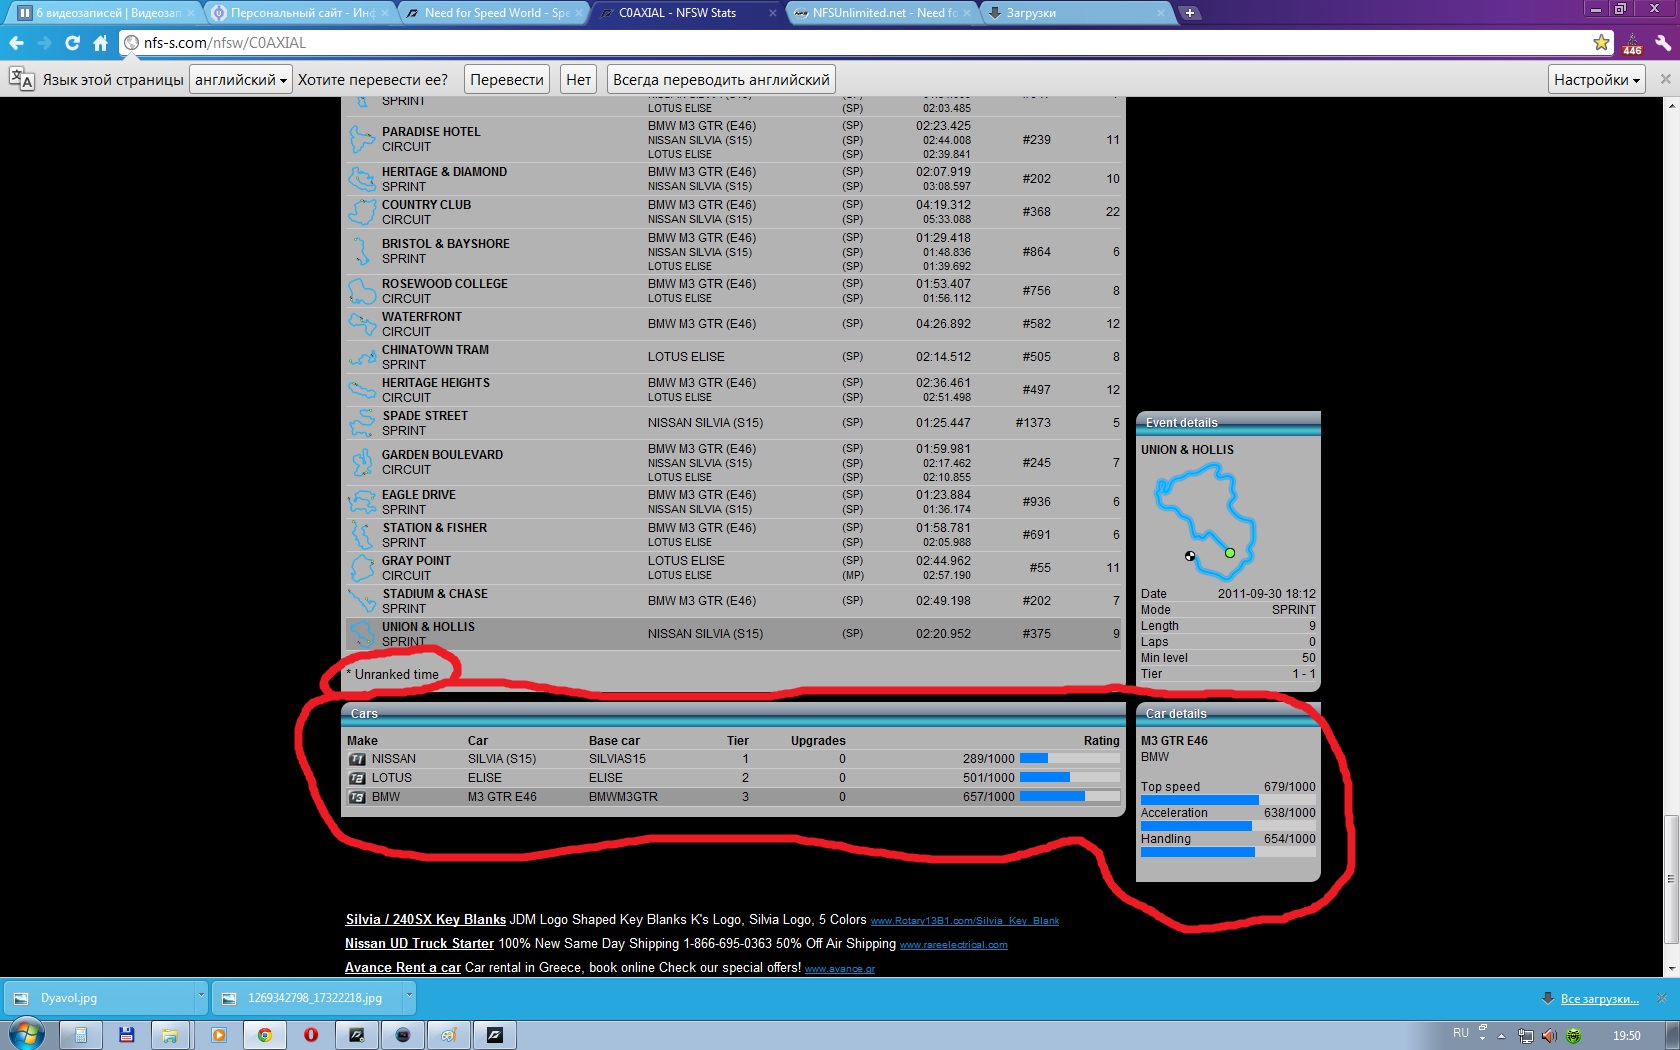Select the SPADE STREET sprint row
This screenshot has height=1050, width=1680.
(x=733, y=423)
